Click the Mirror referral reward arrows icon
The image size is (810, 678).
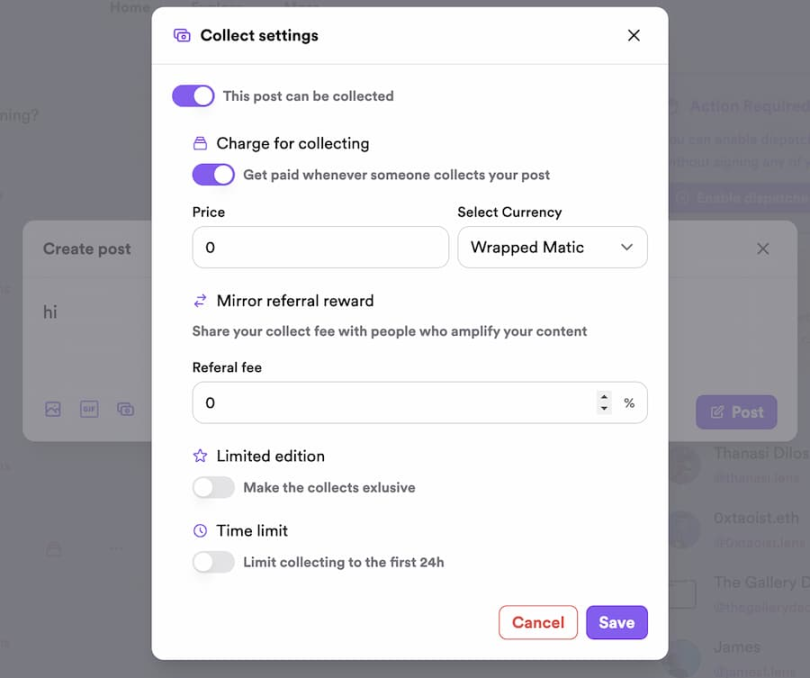200,300
